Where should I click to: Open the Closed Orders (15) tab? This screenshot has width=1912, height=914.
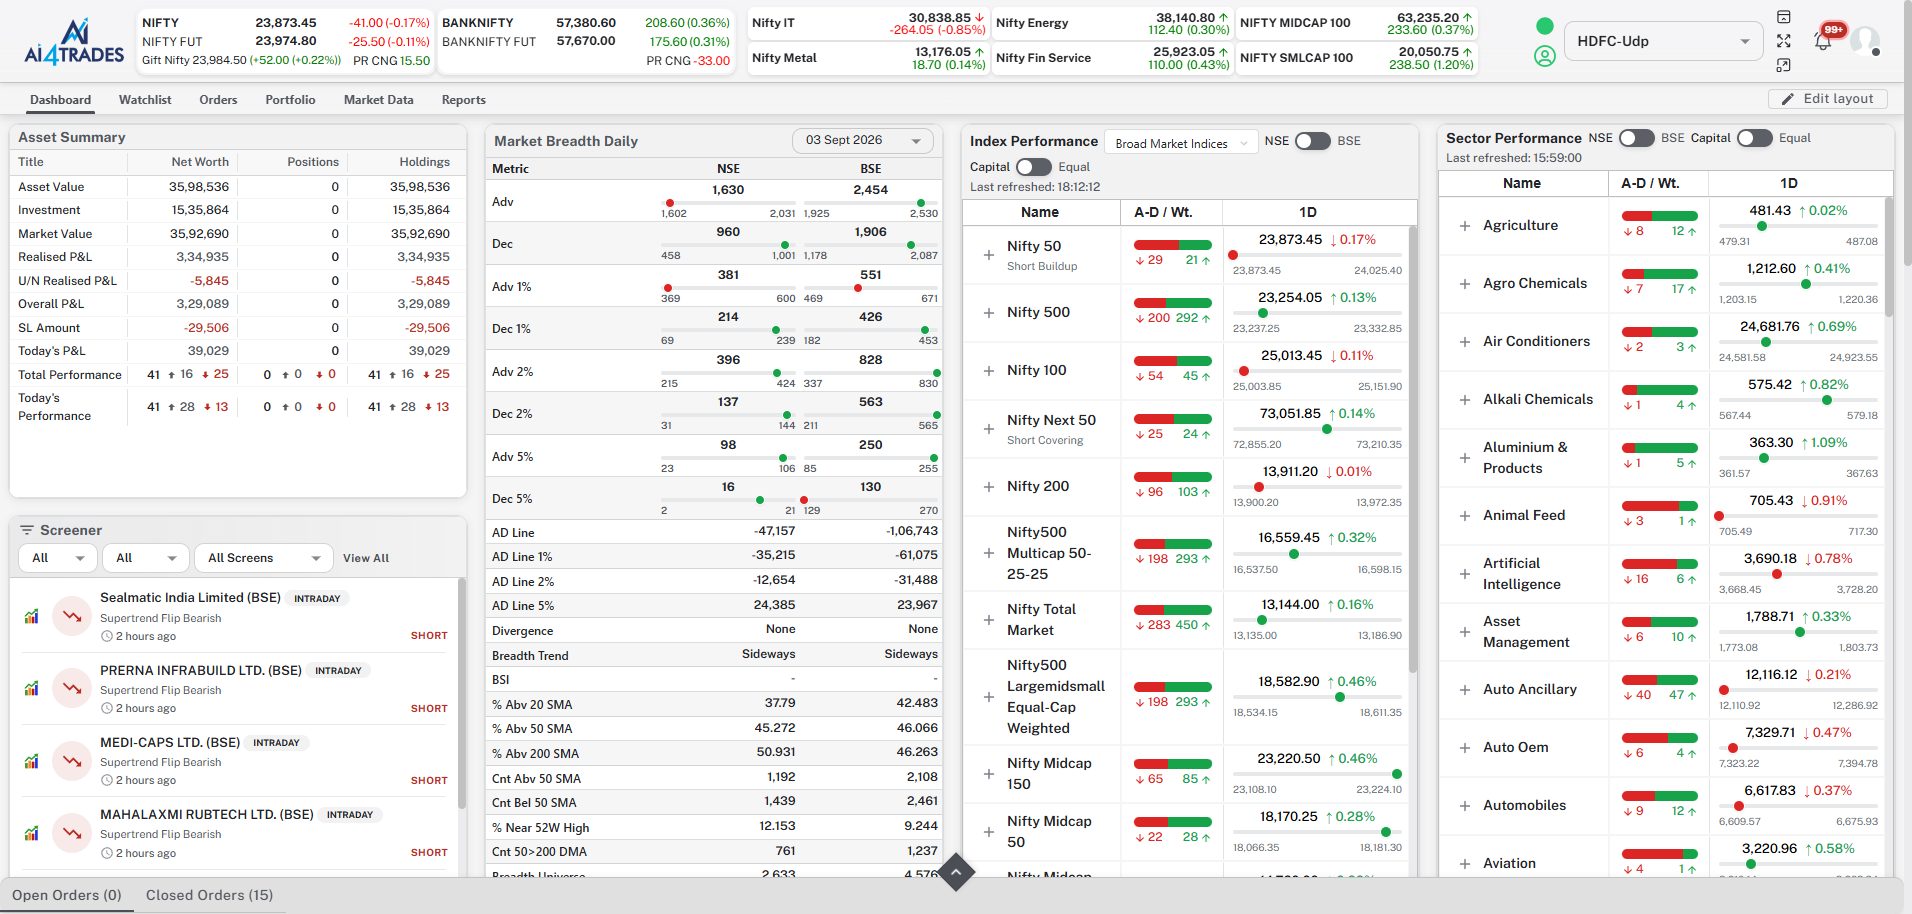pyautogui.click(x=209, y=895)
